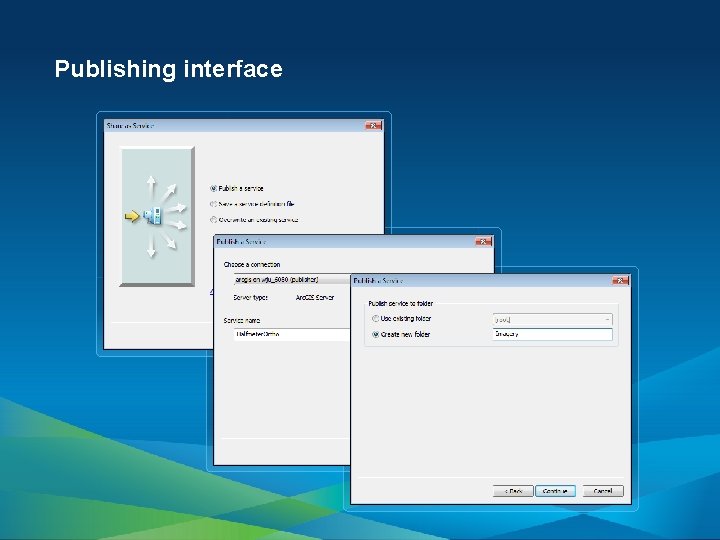The width and height of the screenshot is (720, 540).
Task: Click the Continue button
Action: [x=555, y=491]
